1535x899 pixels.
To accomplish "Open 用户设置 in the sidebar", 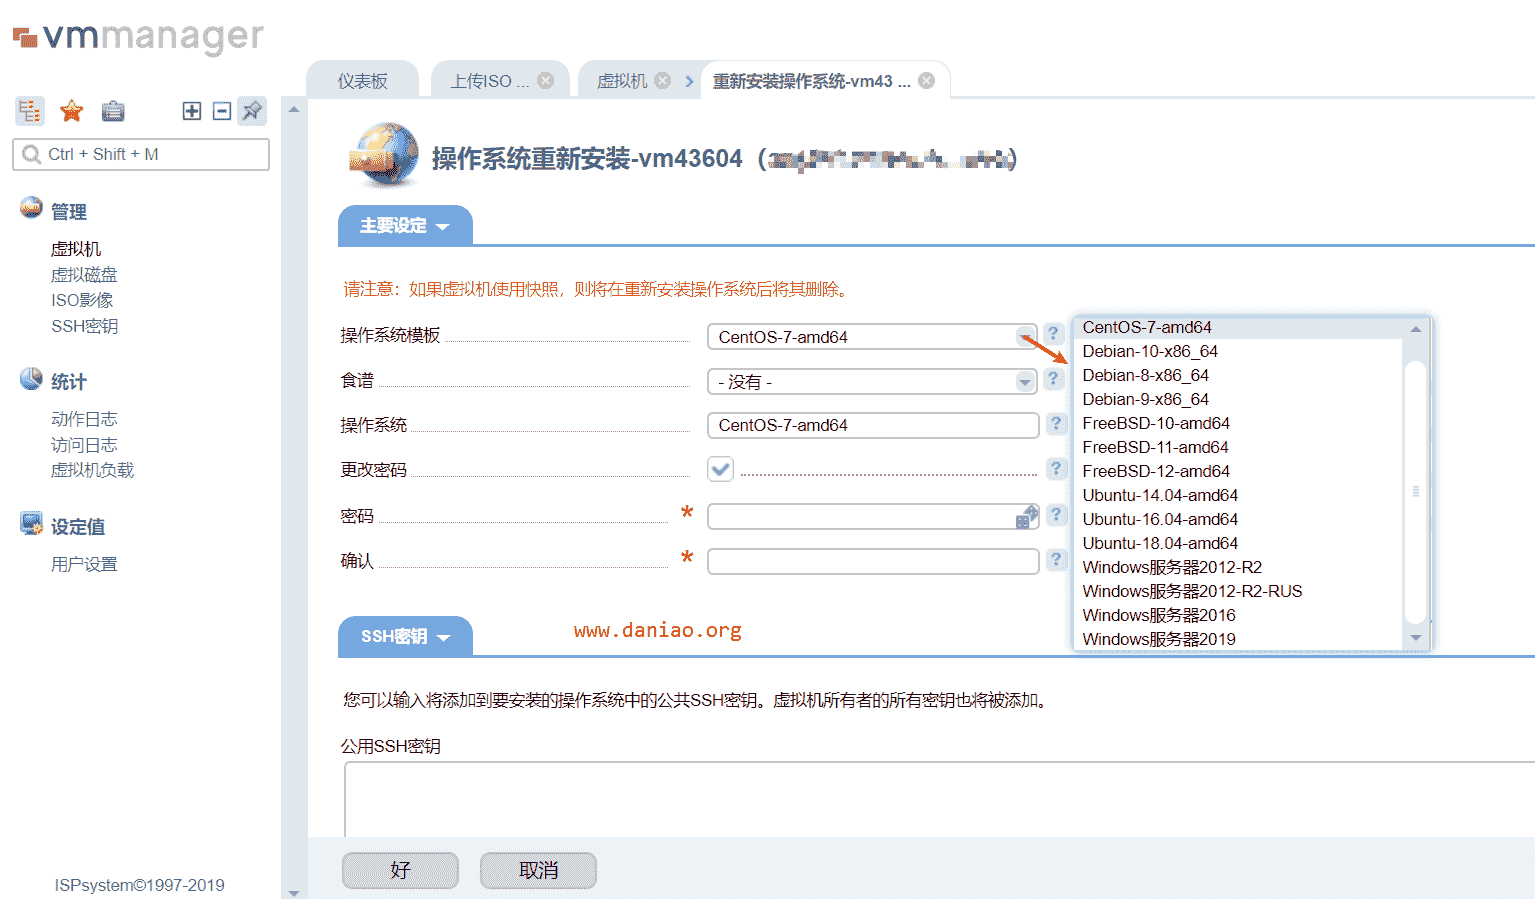I will pyautogui.click(x=84, y=564).
